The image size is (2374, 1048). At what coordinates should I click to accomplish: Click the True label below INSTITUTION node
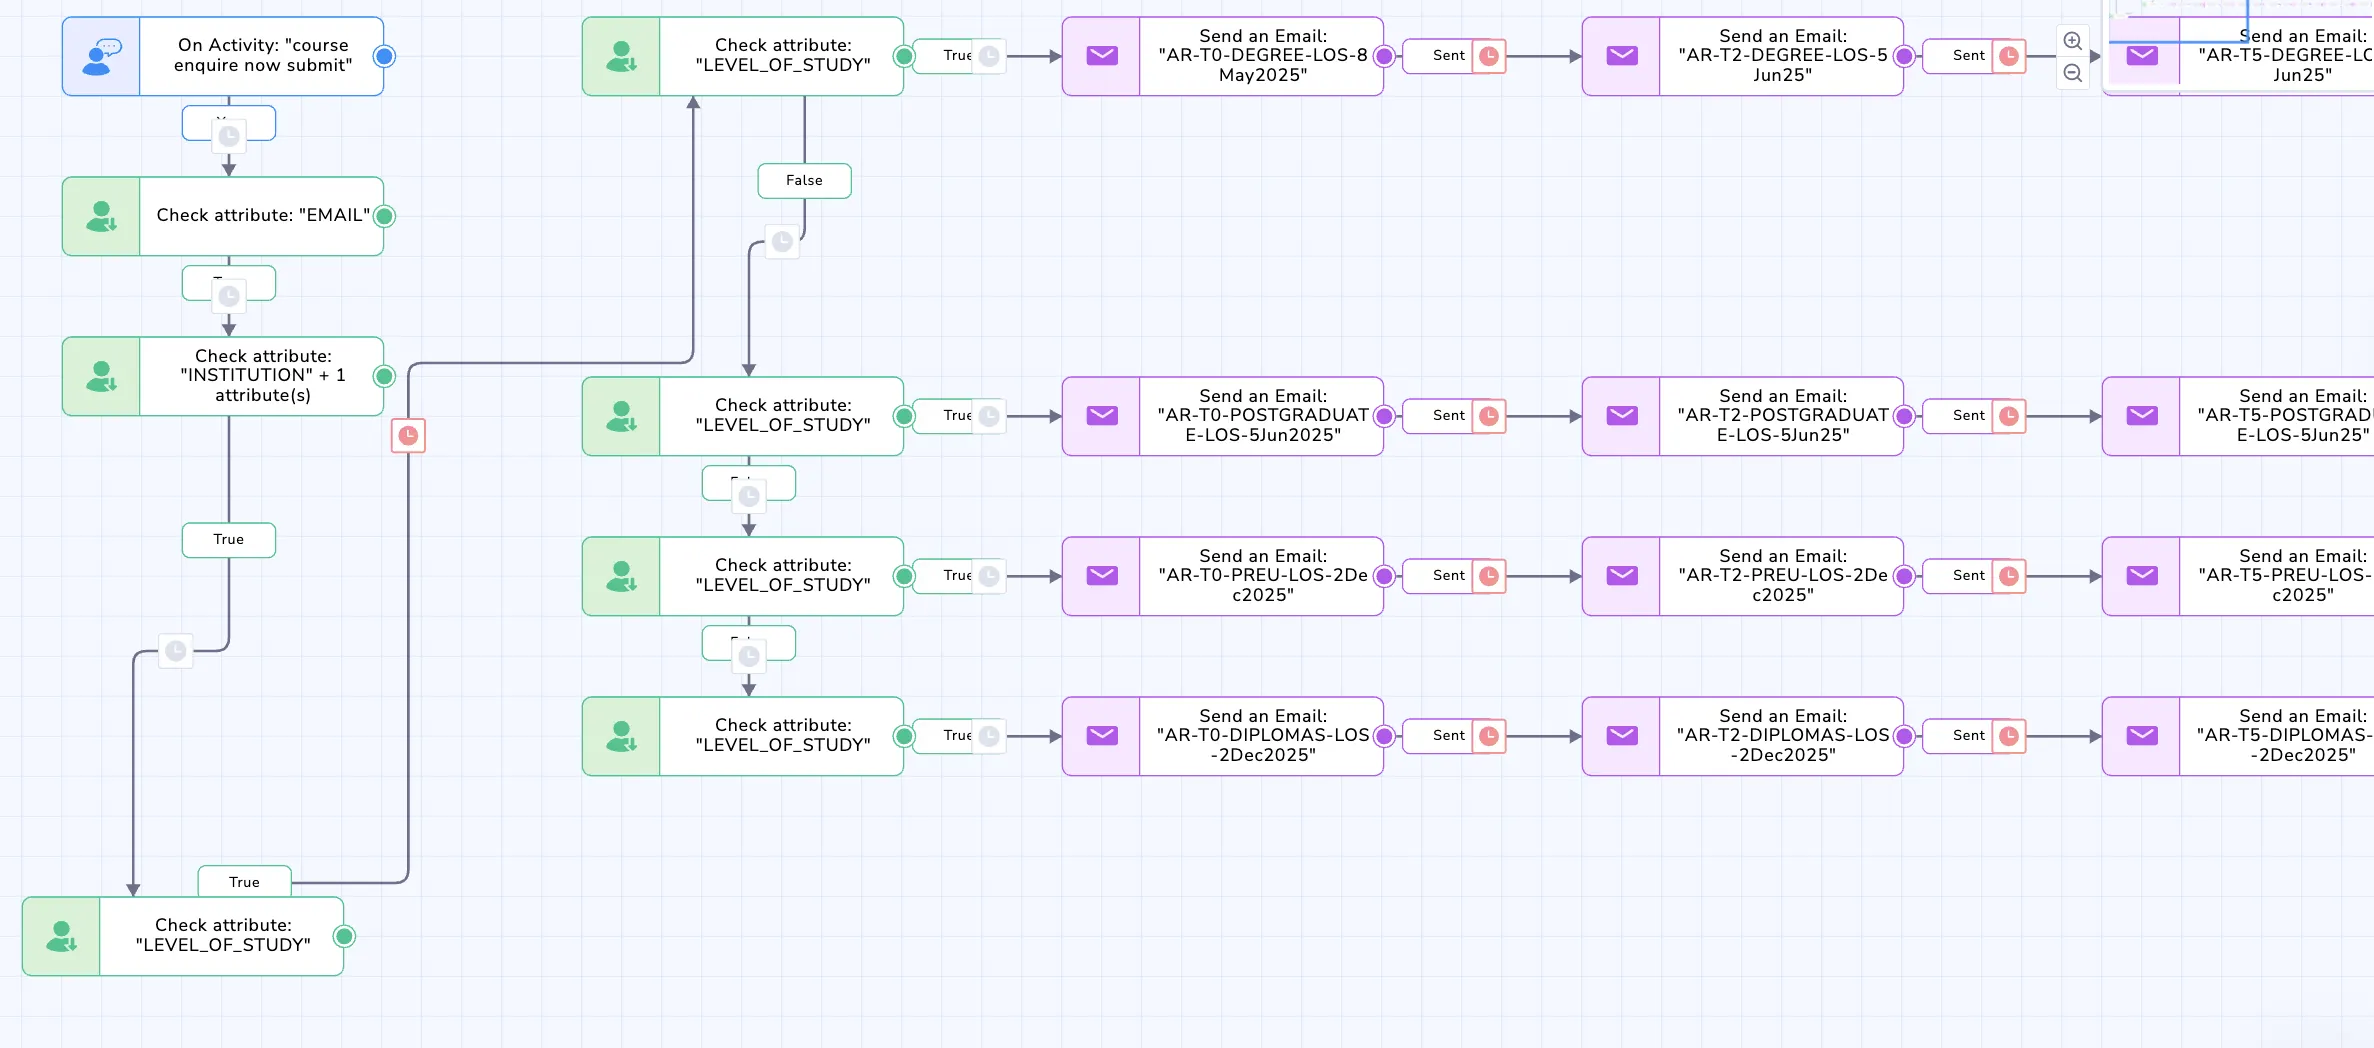229,540
